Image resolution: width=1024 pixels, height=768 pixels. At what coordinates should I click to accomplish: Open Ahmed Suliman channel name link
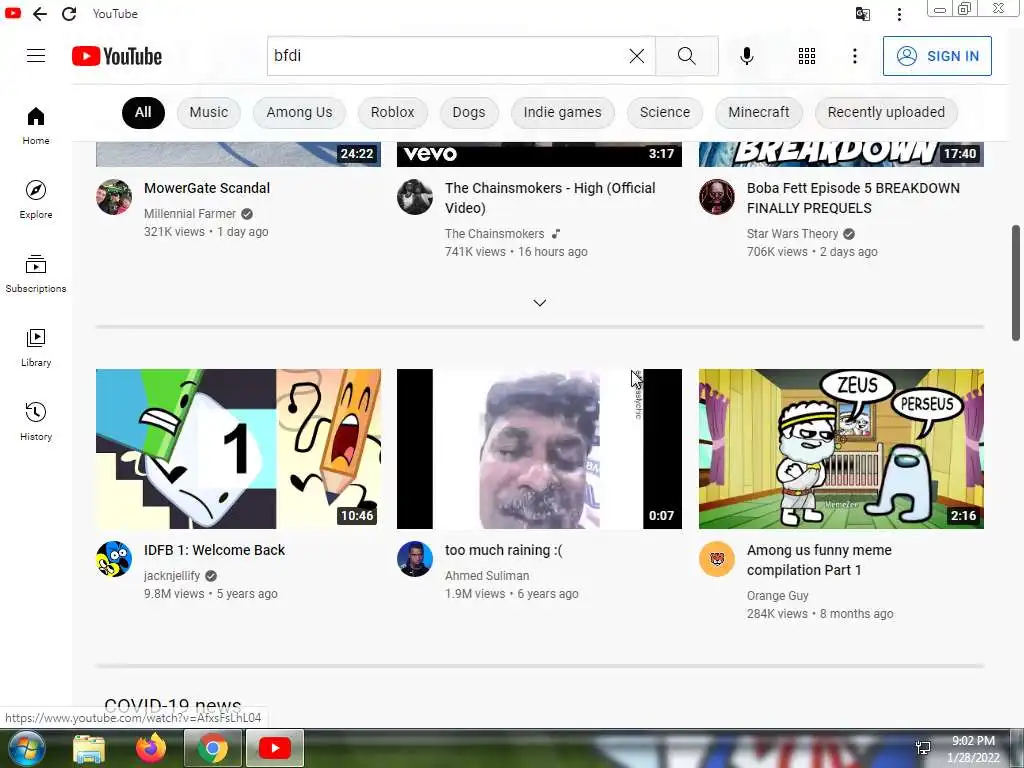tap(487, 576)
